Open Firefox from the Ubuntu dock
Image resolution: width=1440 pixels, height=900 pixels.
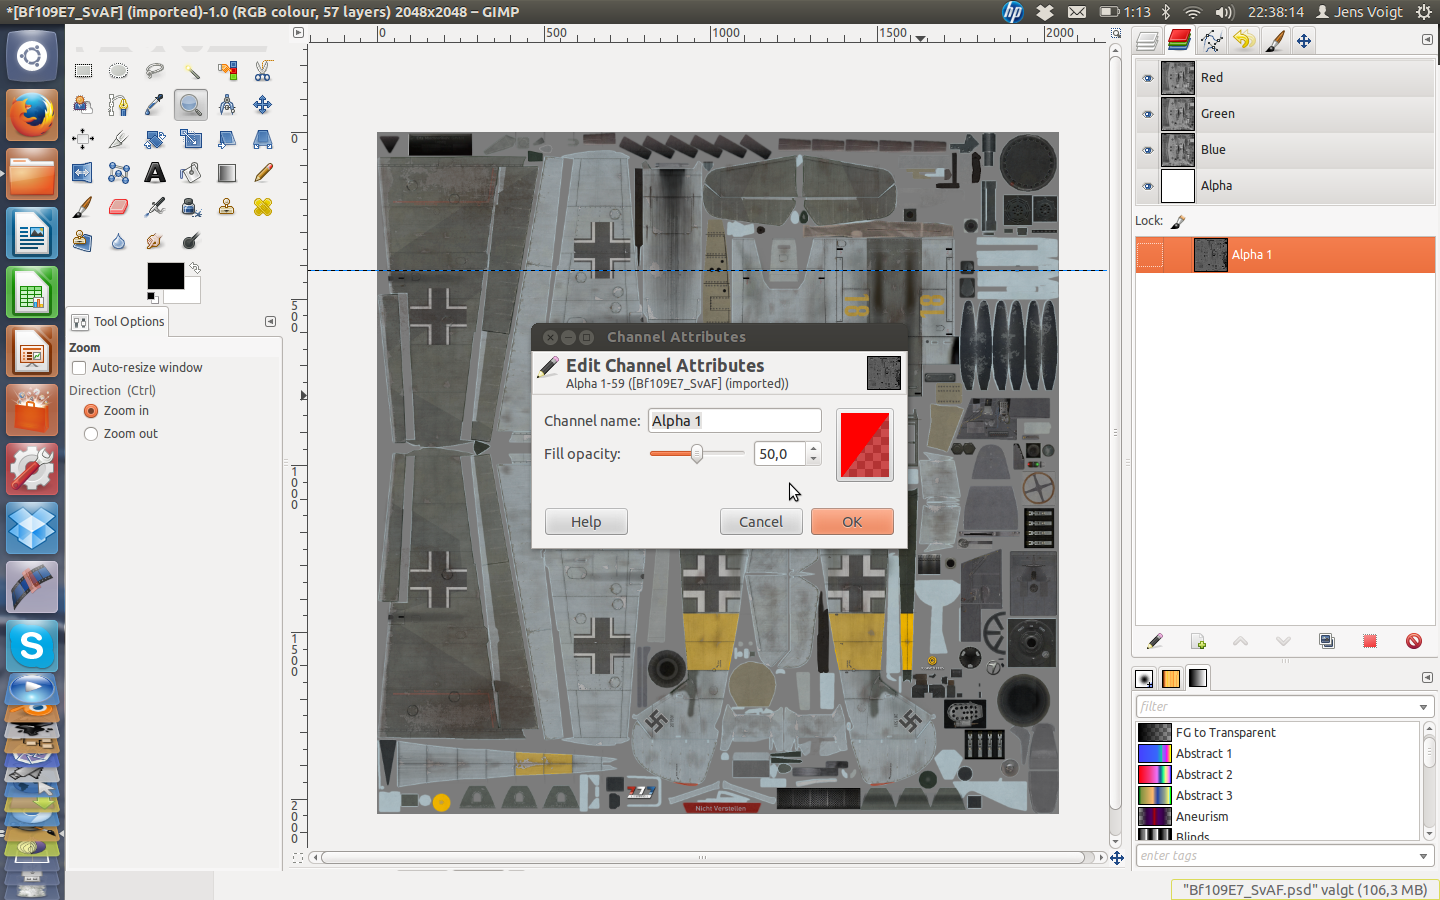pos(32,115)
